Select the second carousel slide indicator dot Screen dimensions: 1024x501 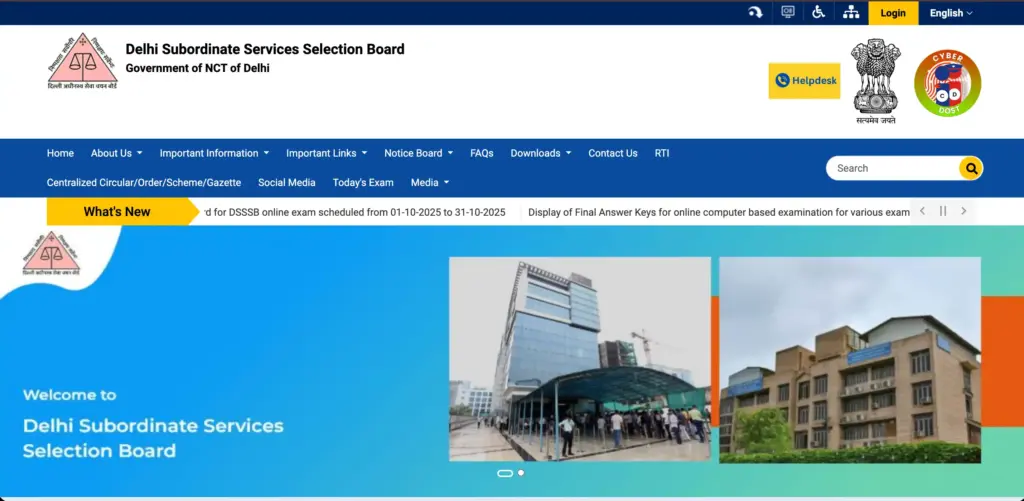point(521,473)
